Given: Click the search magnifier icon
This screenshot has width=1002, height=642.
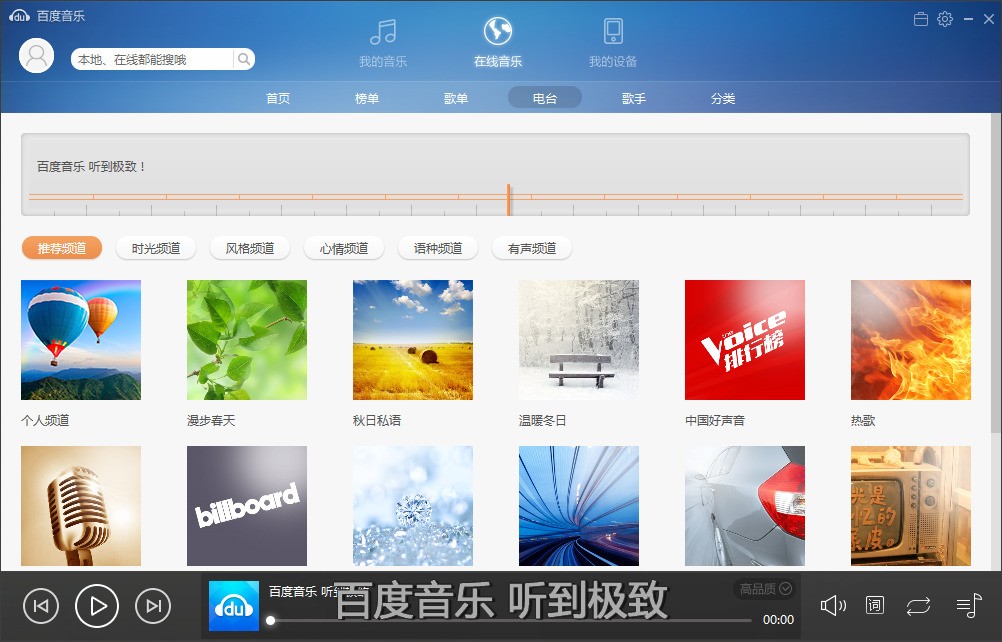Looking at the screenshot, I should [243, 59].
